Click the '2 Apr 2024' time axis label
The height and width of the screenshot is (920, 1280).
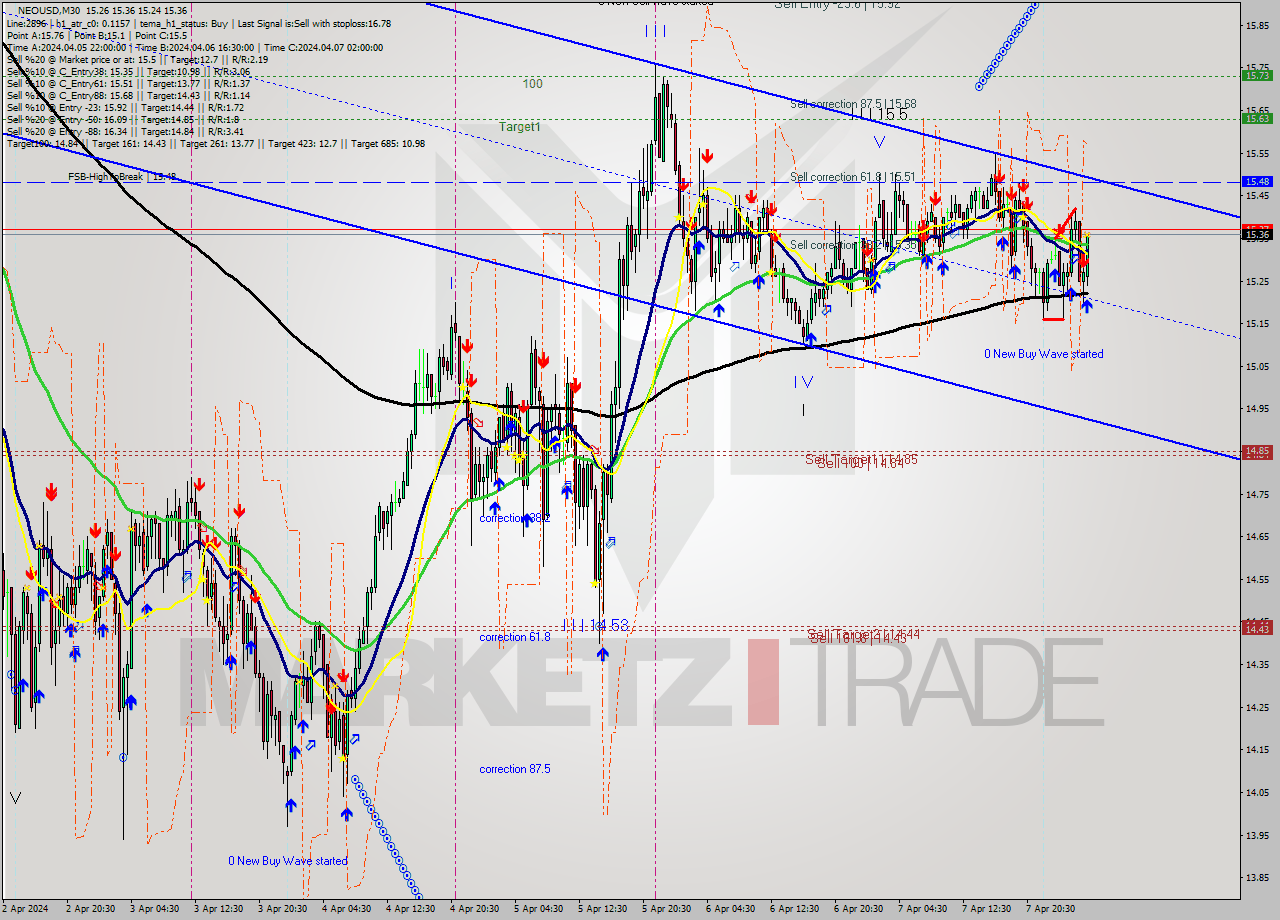pos(25,909)
